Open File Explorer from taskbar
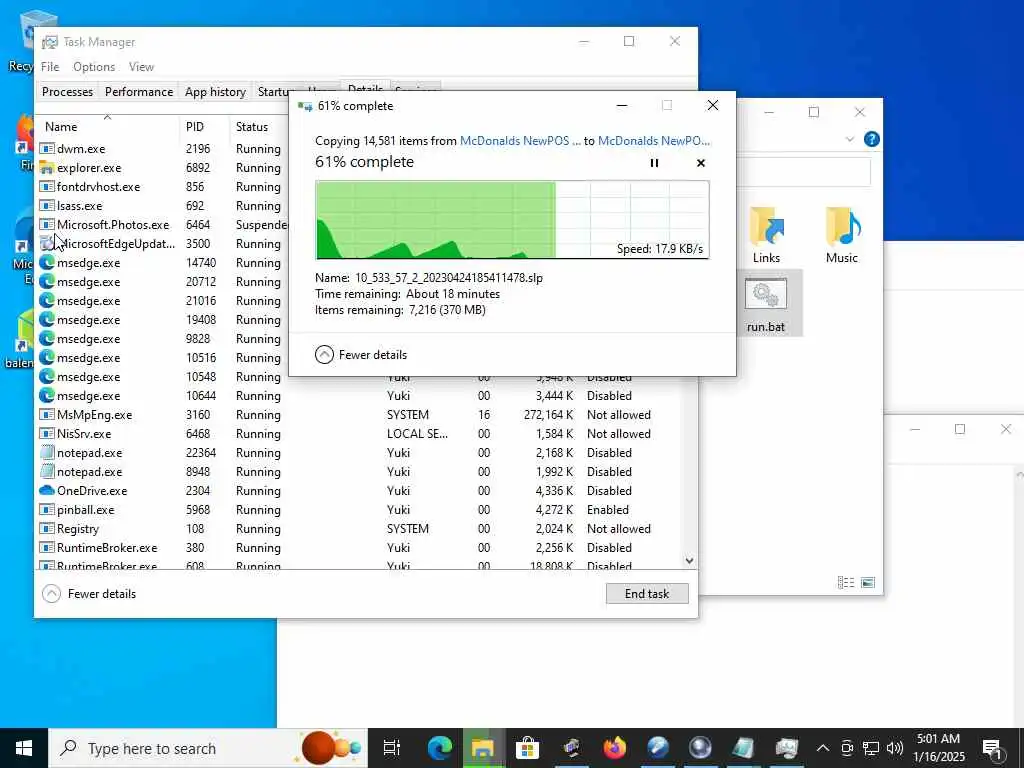 [483, 748]
